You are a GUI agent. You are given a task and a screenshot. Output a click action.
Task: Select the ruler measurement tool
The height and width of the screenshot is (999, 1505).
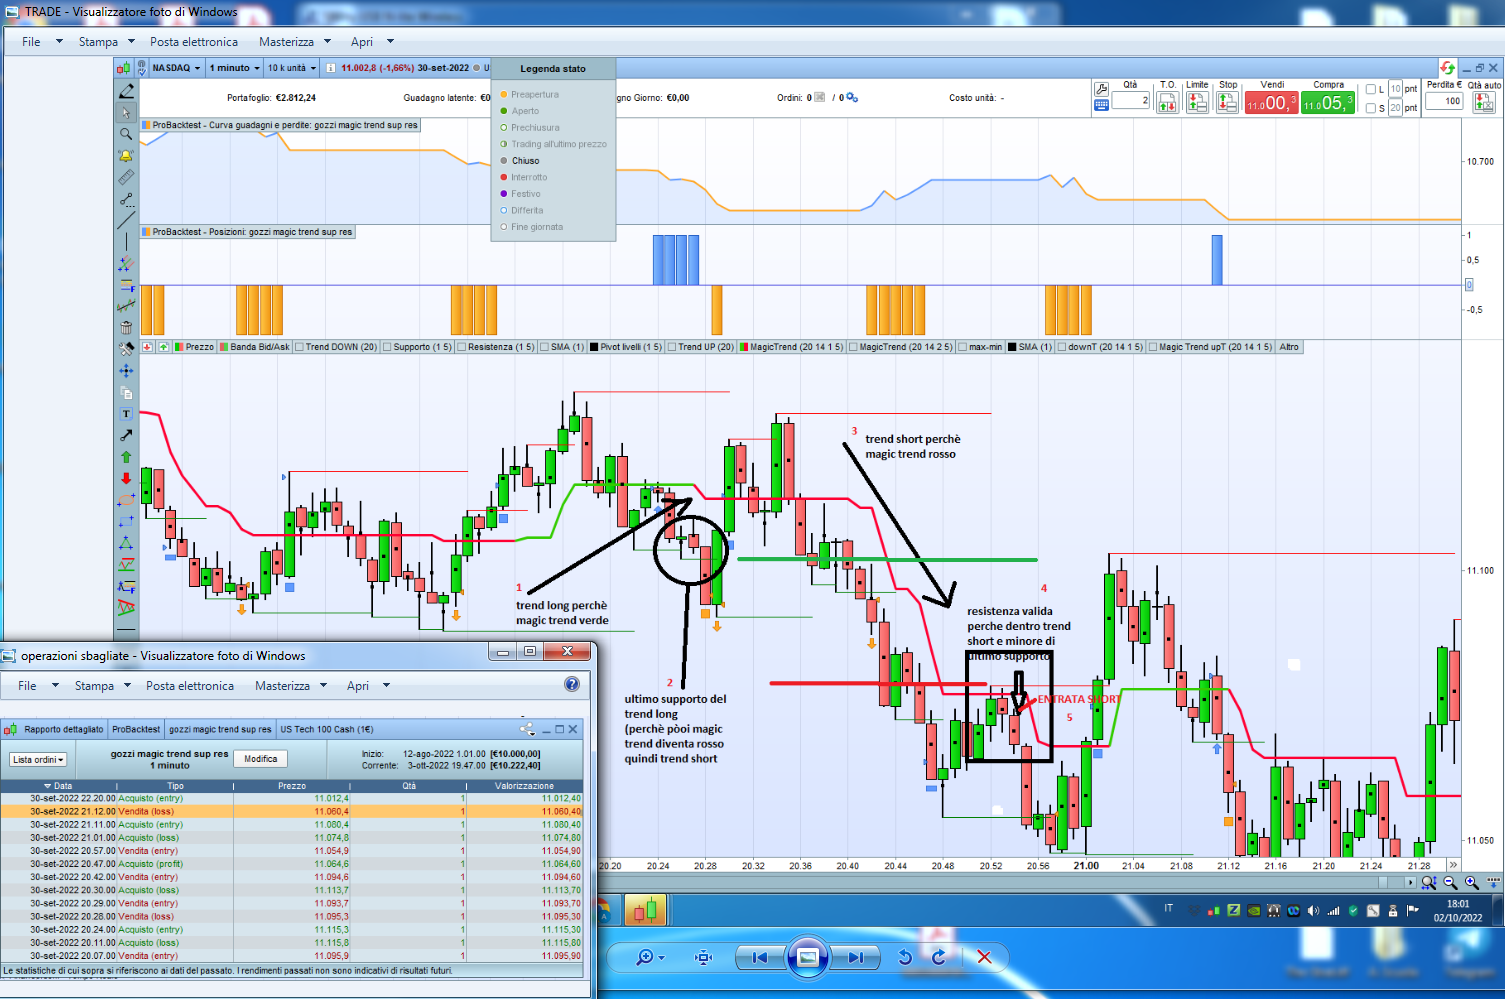pos(126,178)
